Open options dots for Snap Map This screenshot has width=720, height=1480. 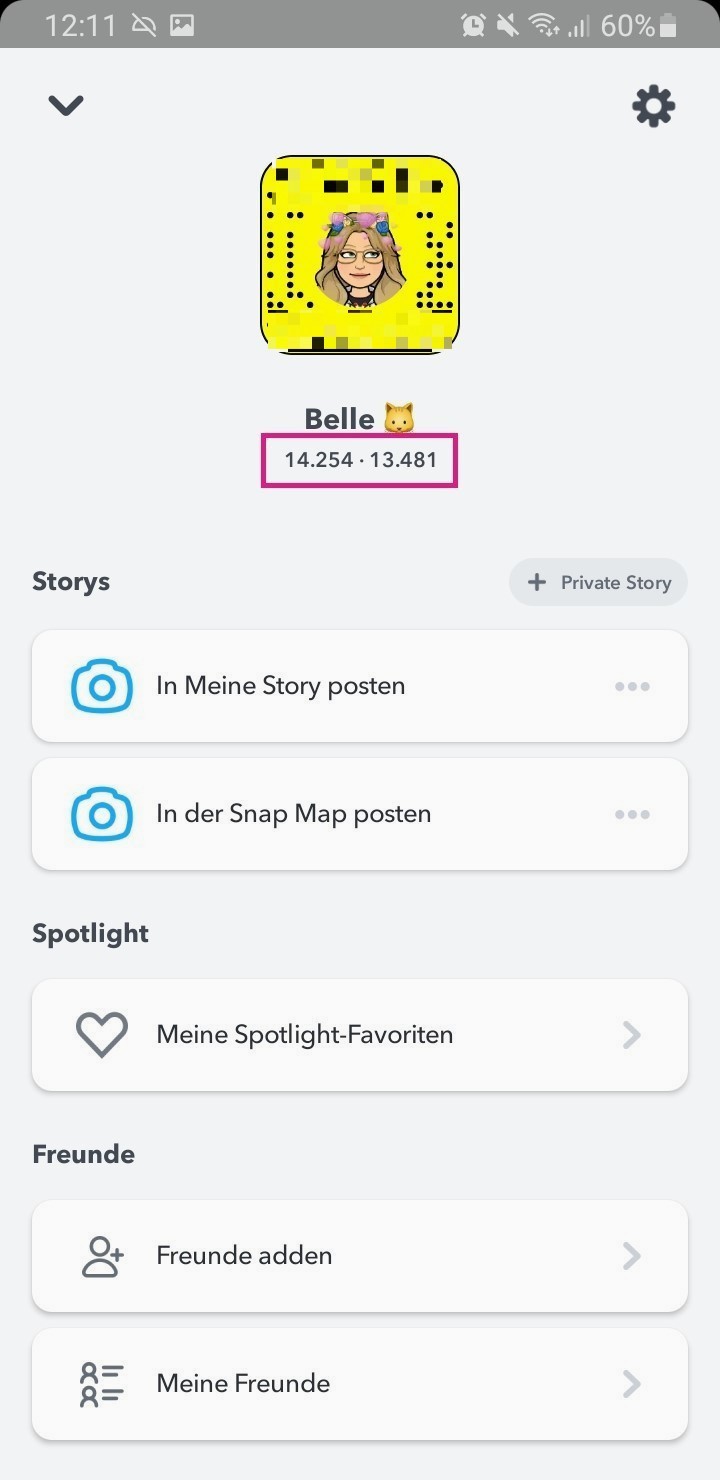click(632, 814)
